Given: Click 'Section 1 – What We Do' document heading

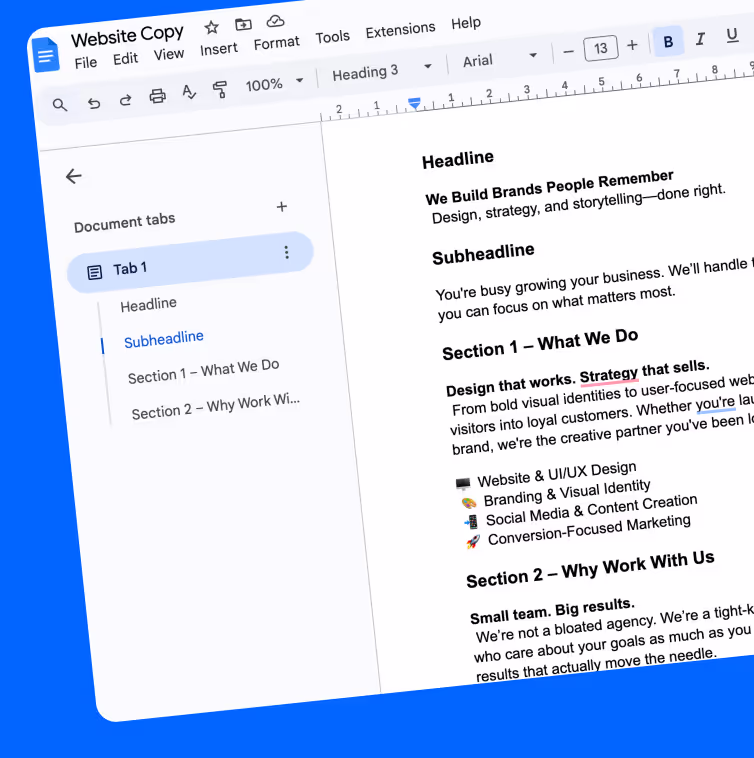Looking at the screenshot, I should pyautogui.click(x=540, y=344).
